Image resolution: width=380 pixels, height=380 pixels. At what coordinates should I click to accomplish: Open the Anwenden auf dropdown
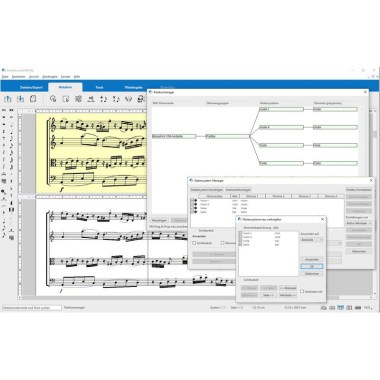tap(312, 240)
